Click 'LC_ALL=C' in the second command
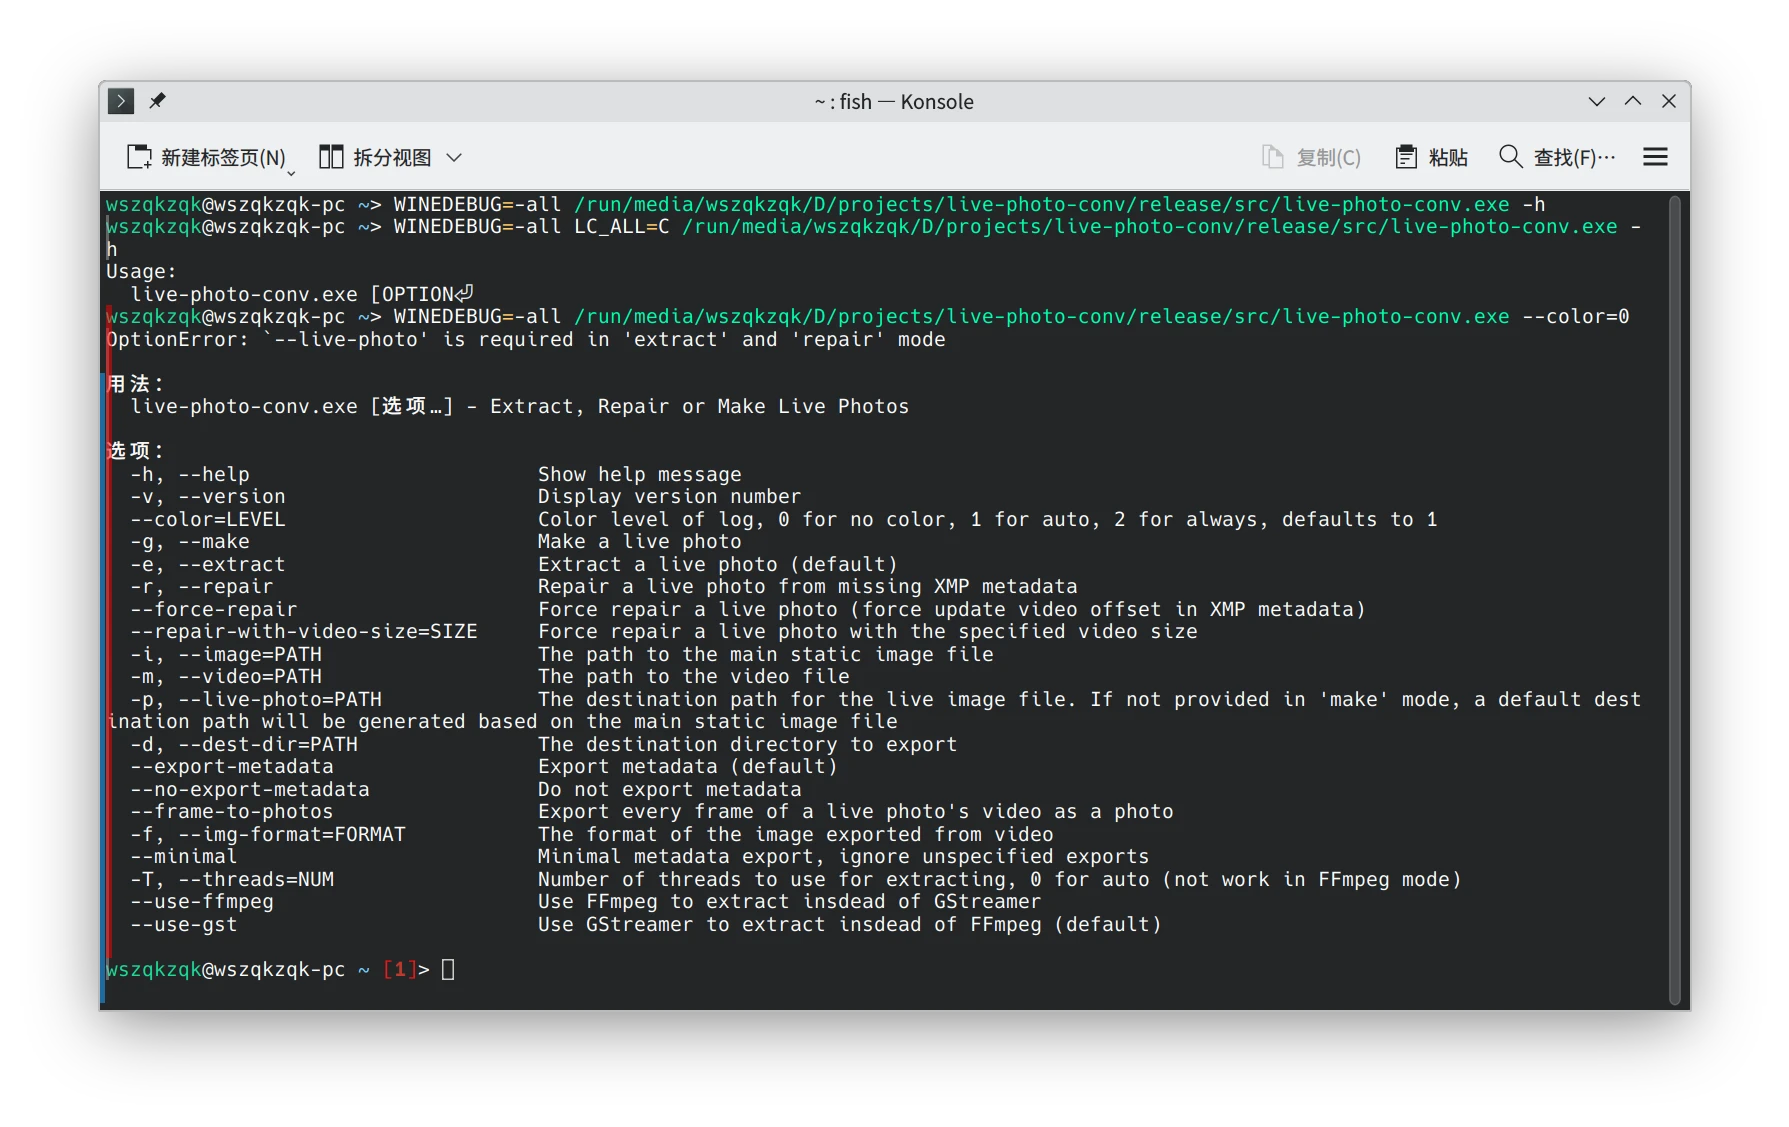Image resolution: width=1789 pixels, height=1127 pixels. [x=622, y=226]
